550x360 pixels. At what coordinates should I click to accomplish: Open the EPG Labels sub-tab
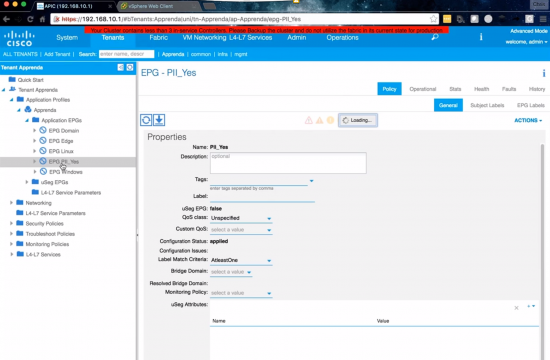click(531, 105)
